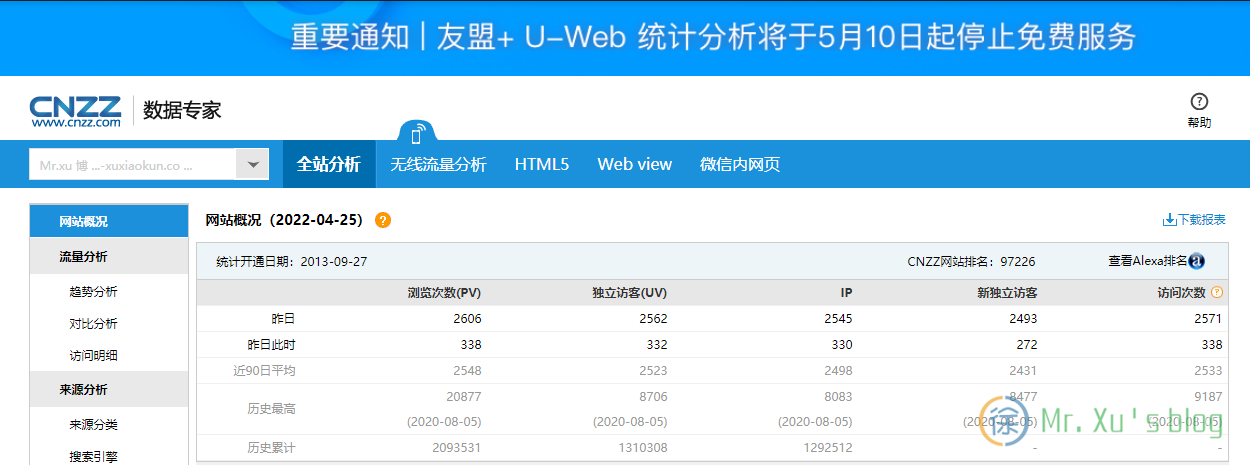Open 来源分类 in the sidebar

click(93, 425)
